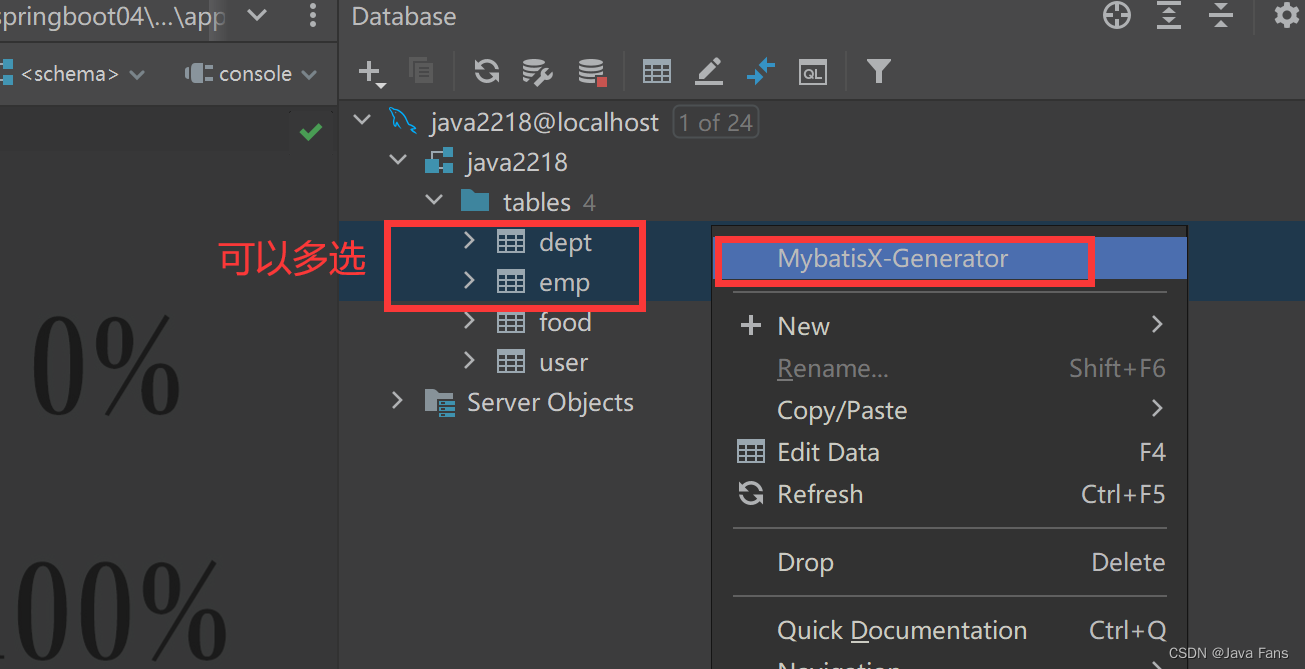Click the crosshair locate icon in Database header

tap(1117, 16)
